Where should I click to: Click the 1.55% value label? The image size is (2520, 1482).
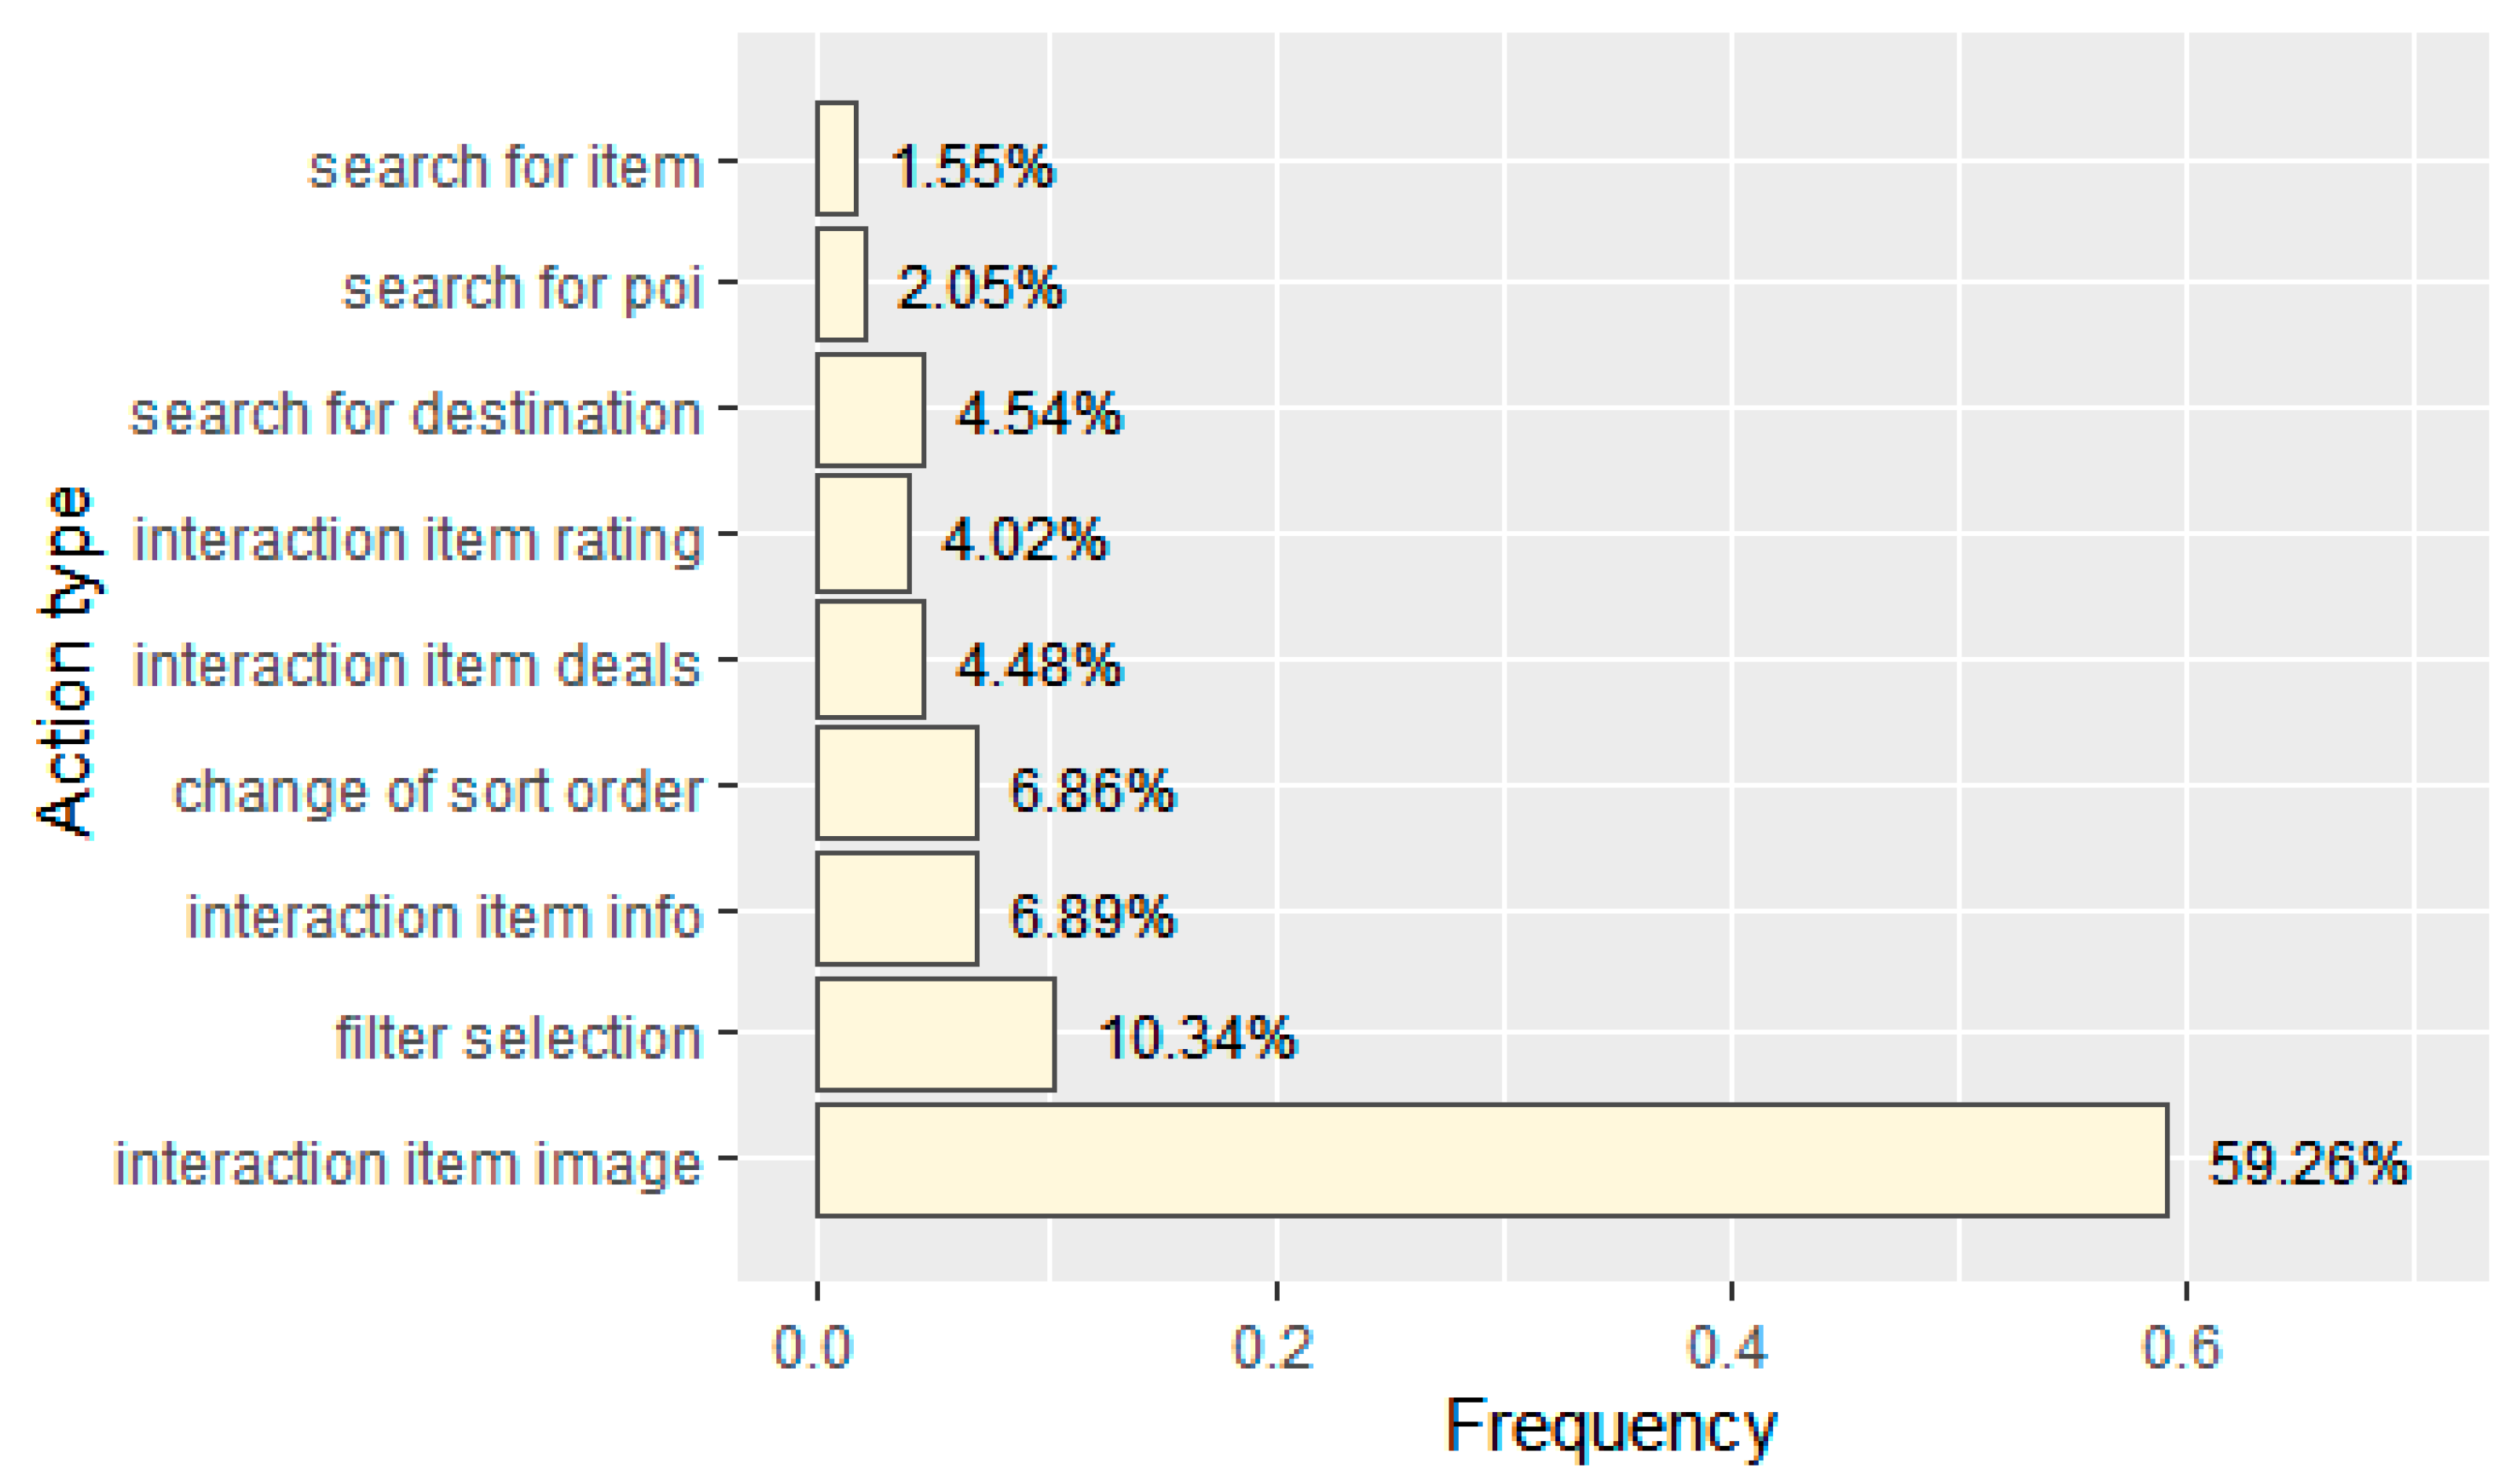[972, 165]
